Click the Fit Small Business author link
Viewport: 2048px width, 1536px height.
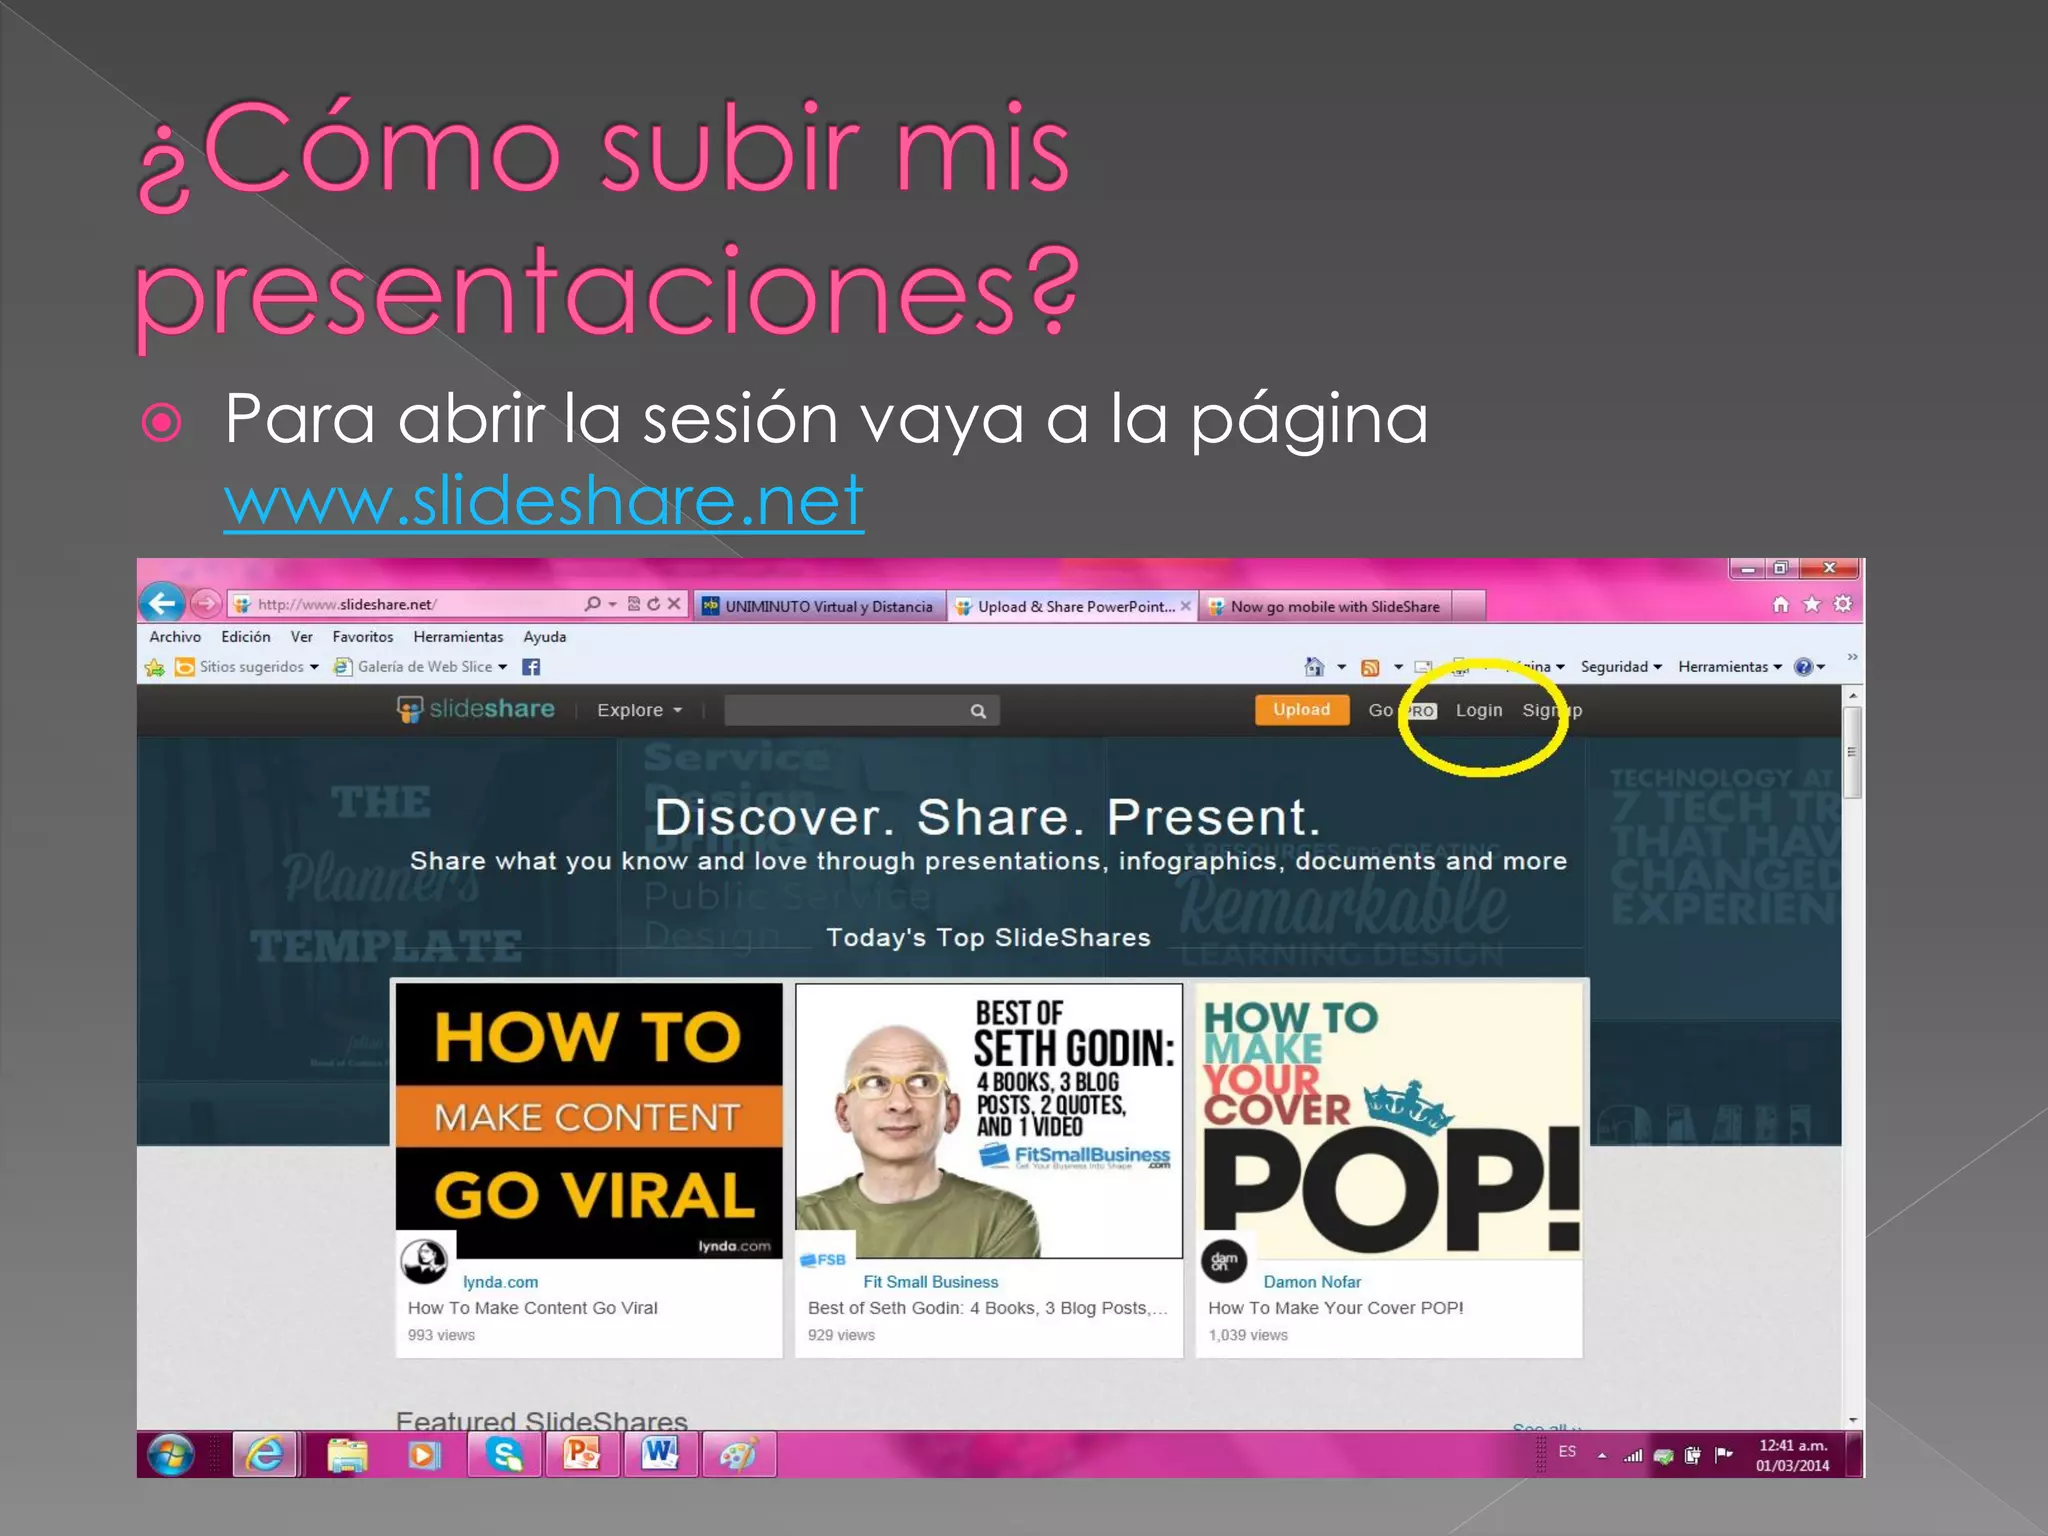pos(931,1282)
